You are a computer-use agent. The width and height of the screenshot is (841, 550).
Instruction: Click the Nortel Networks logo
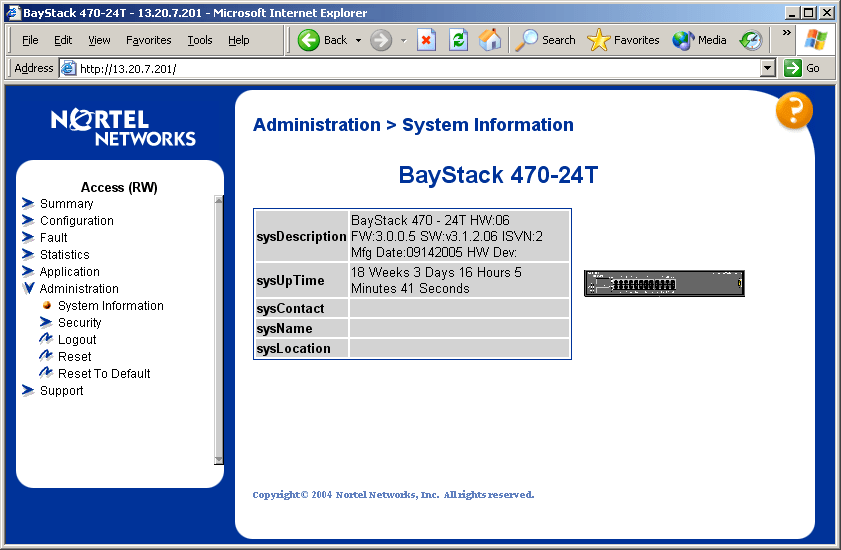123,127
